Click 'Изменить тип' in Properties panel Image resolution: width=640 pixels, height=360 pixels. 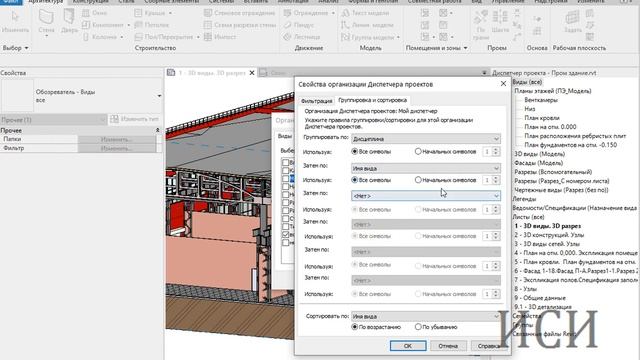pos(134,119)
